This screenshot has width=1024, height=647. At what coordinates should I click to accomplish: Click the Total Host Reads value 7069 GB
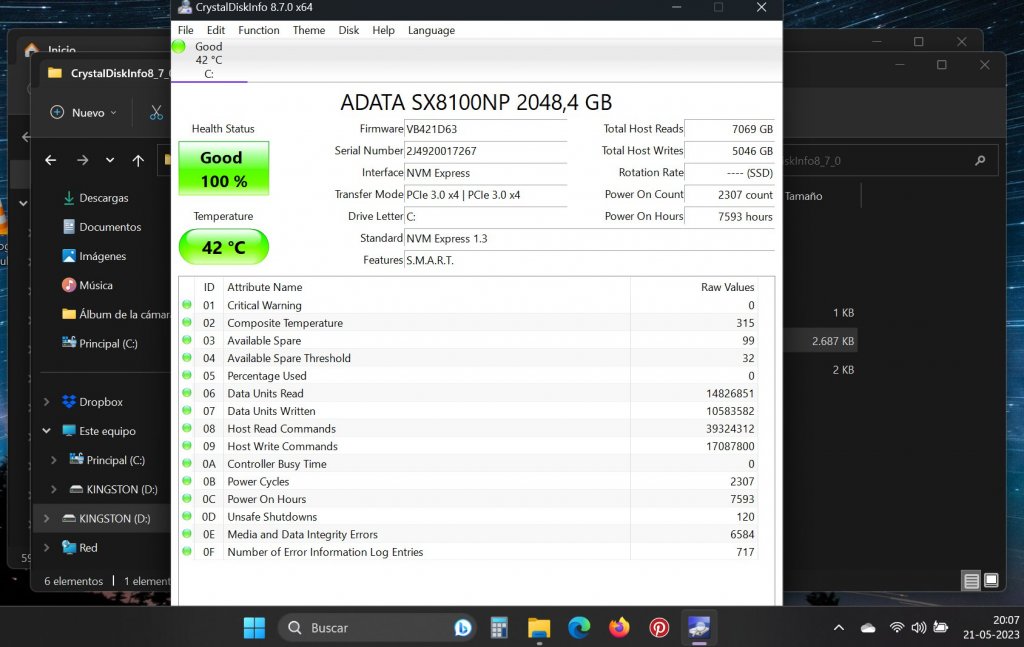pos(729,129)
